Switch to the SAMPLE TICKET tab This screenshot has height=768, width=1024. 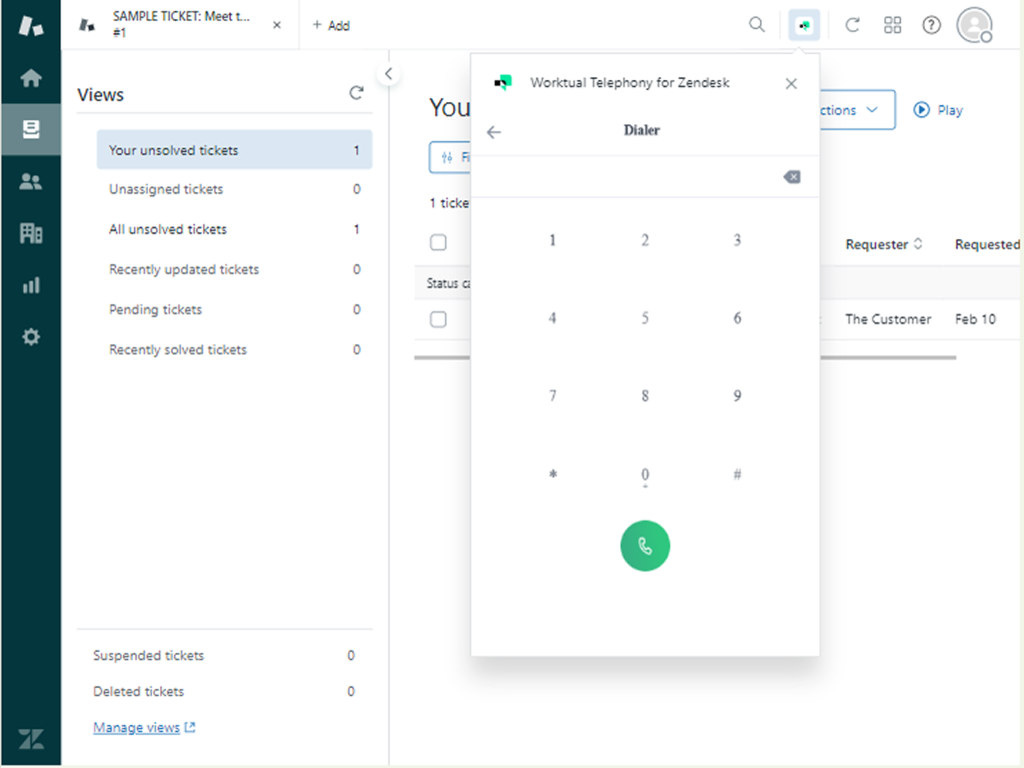[x=180, y=25]
